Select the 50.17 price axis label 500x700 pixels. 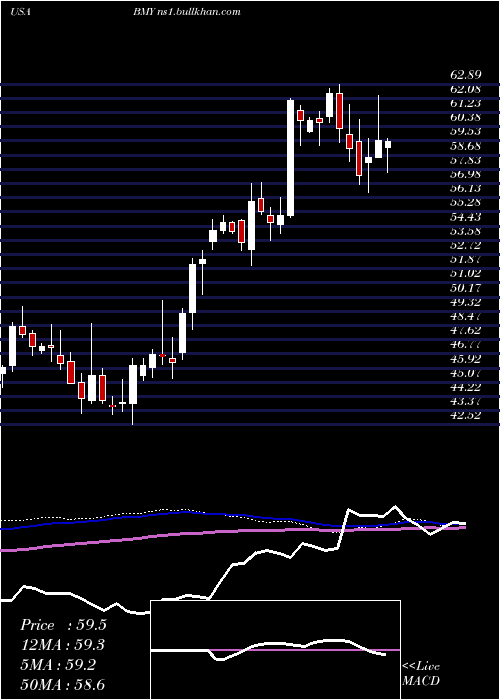point(465,288)
